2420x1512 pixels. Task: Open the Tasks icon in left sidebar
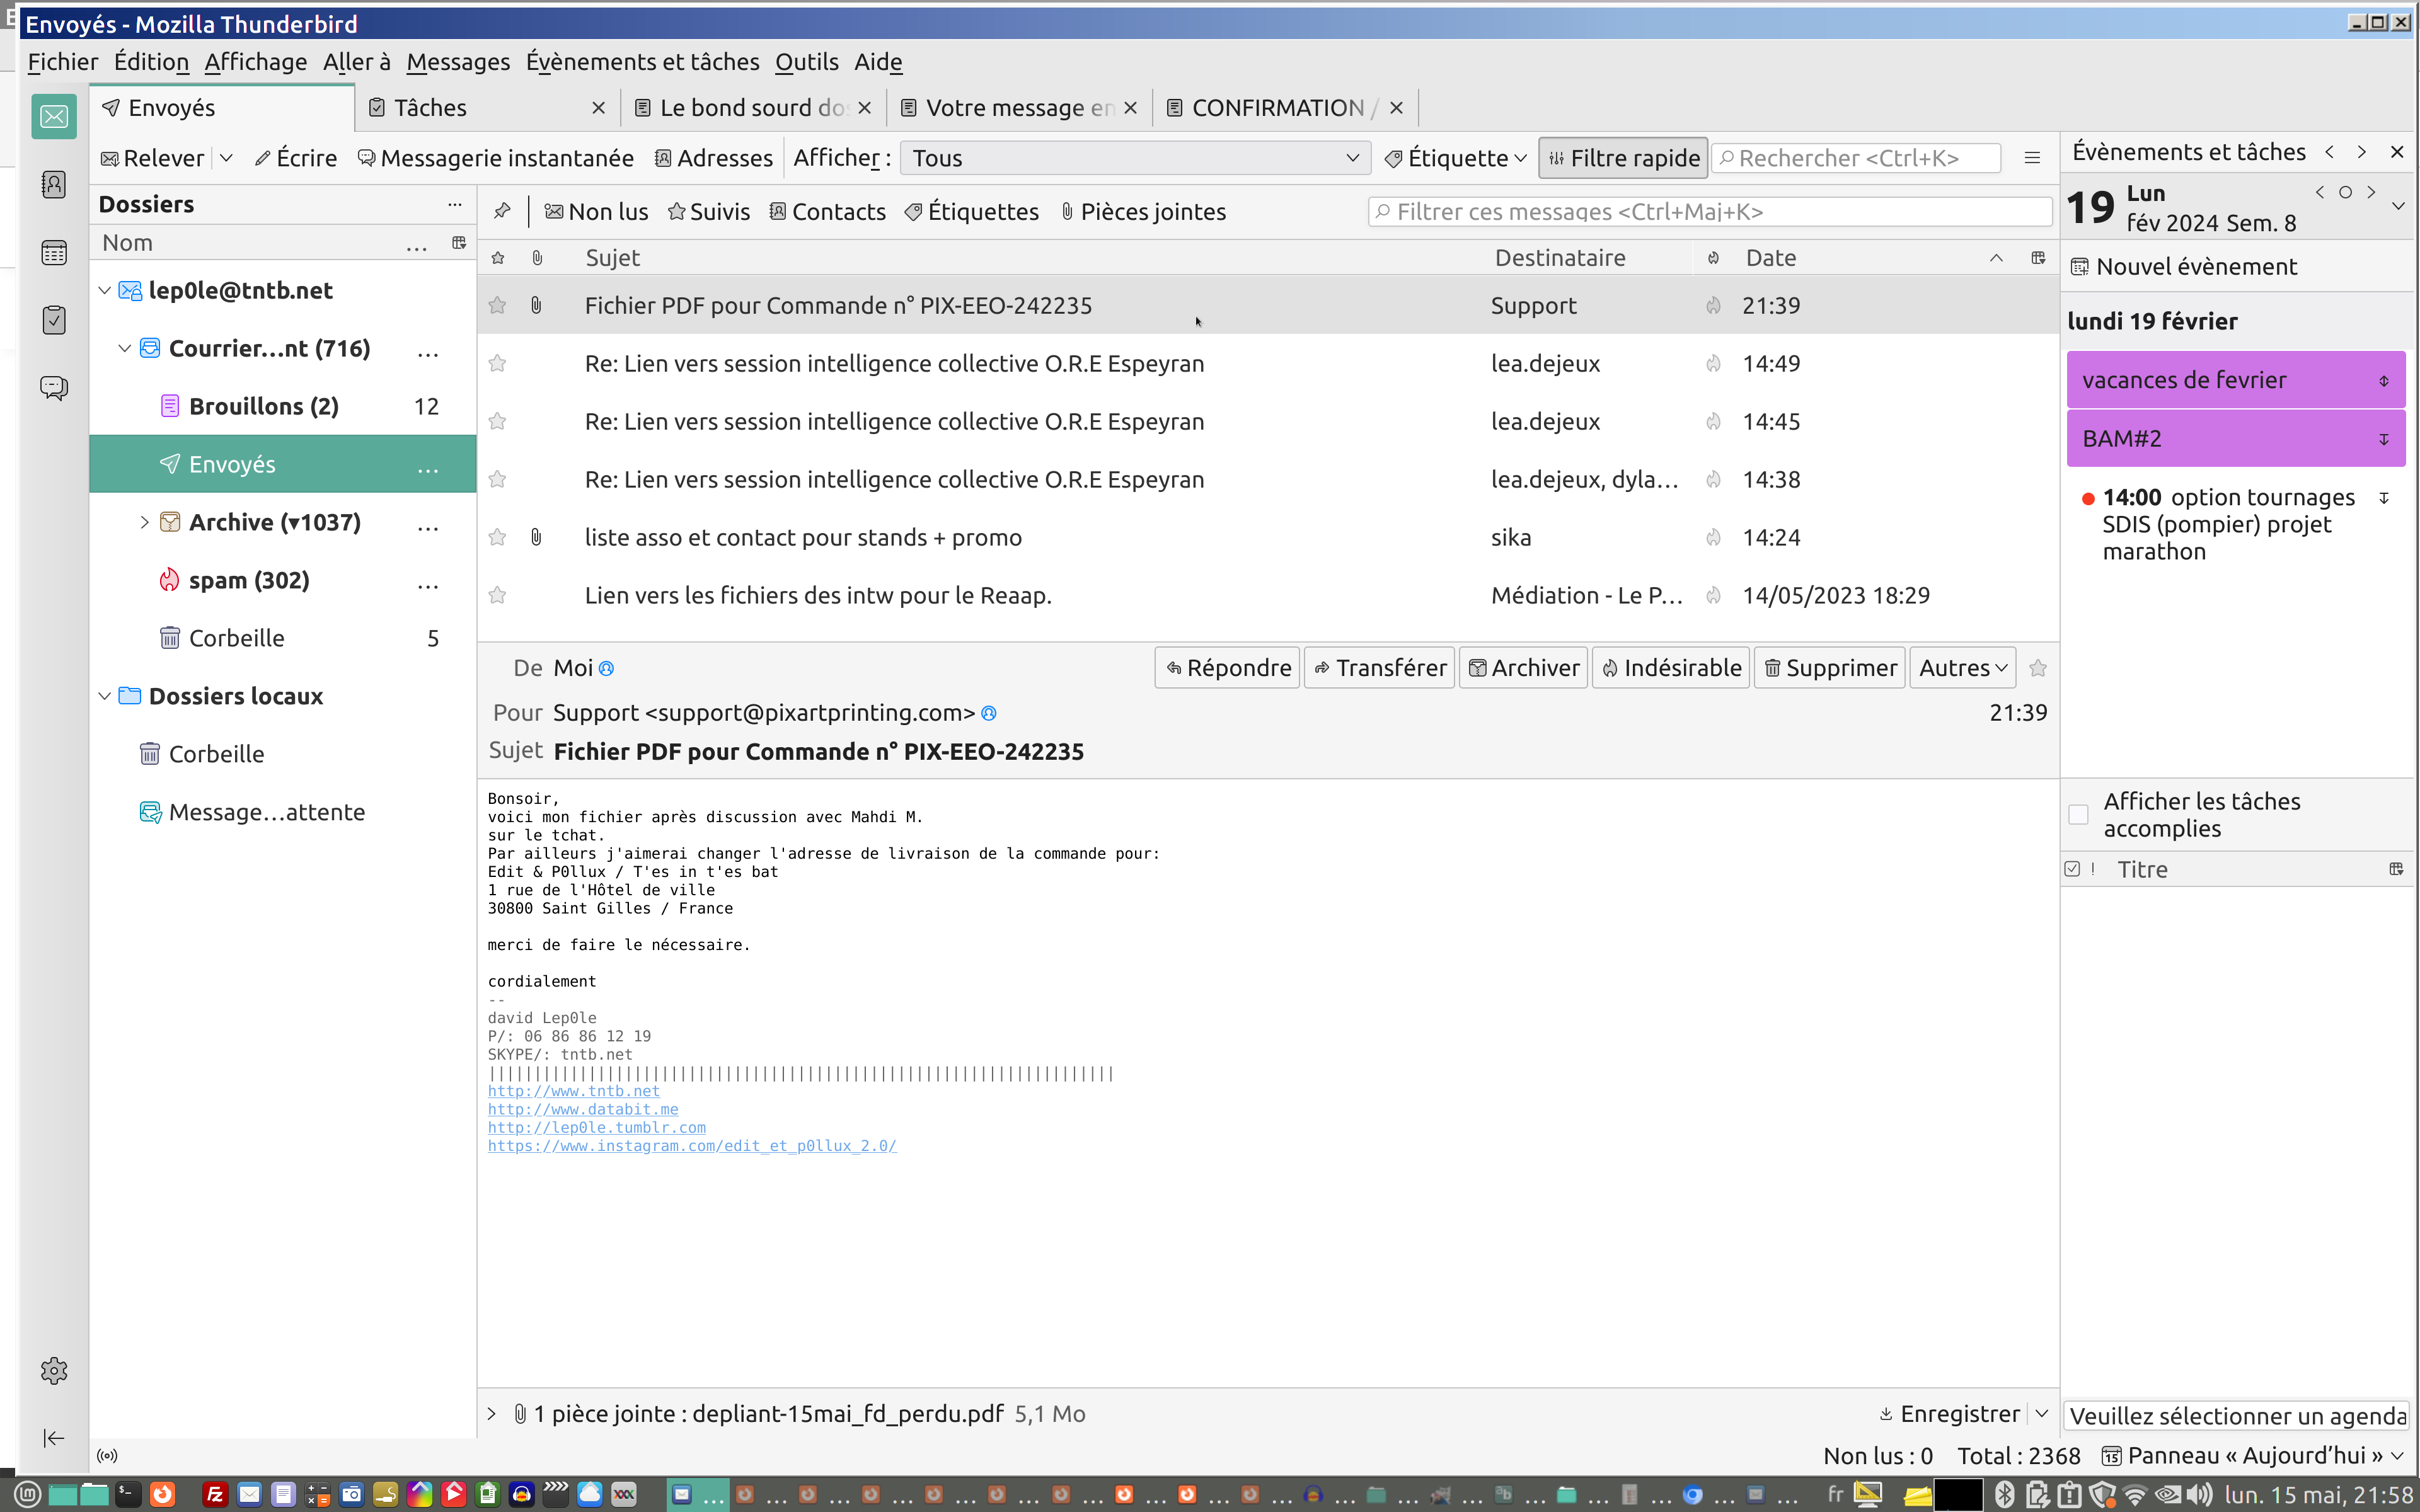coord(54,320)
